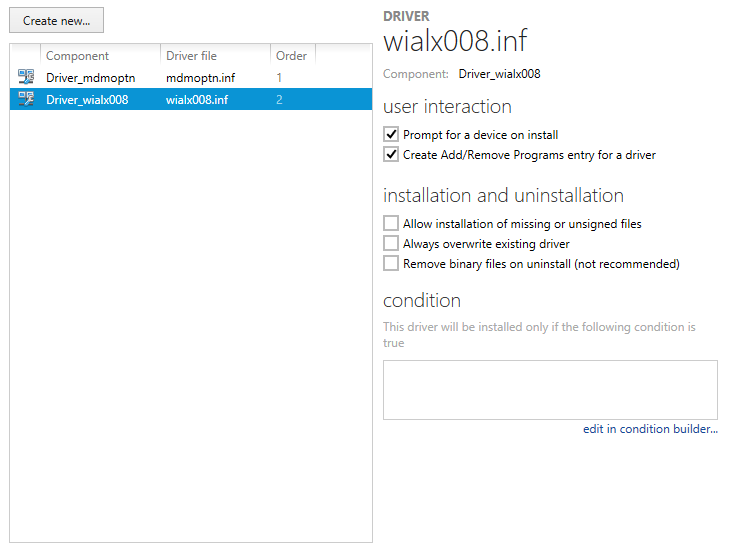
Task: Click order number 1 for Driver_mdmoptn
Action: point(279,77)
